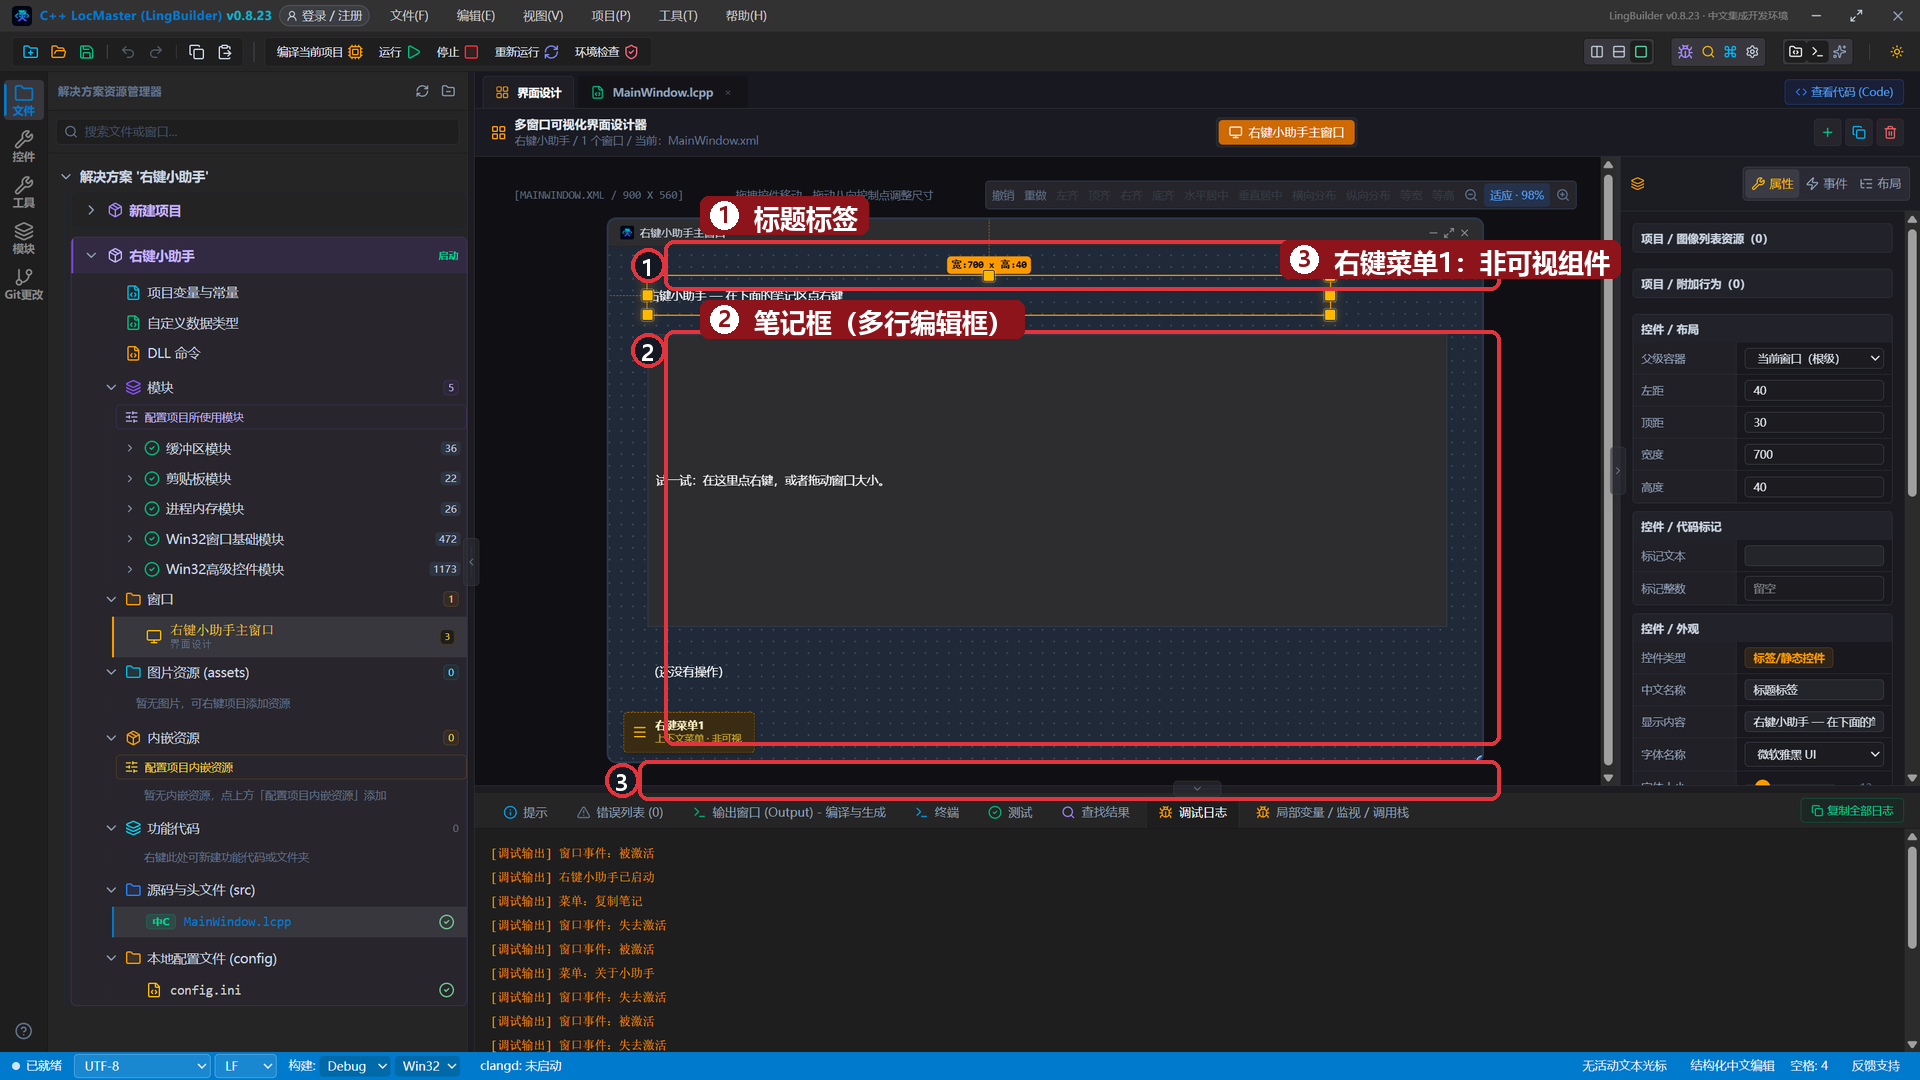Open 模块 sidebar panel
The image size is (1920, 1080).
(24, 238)
